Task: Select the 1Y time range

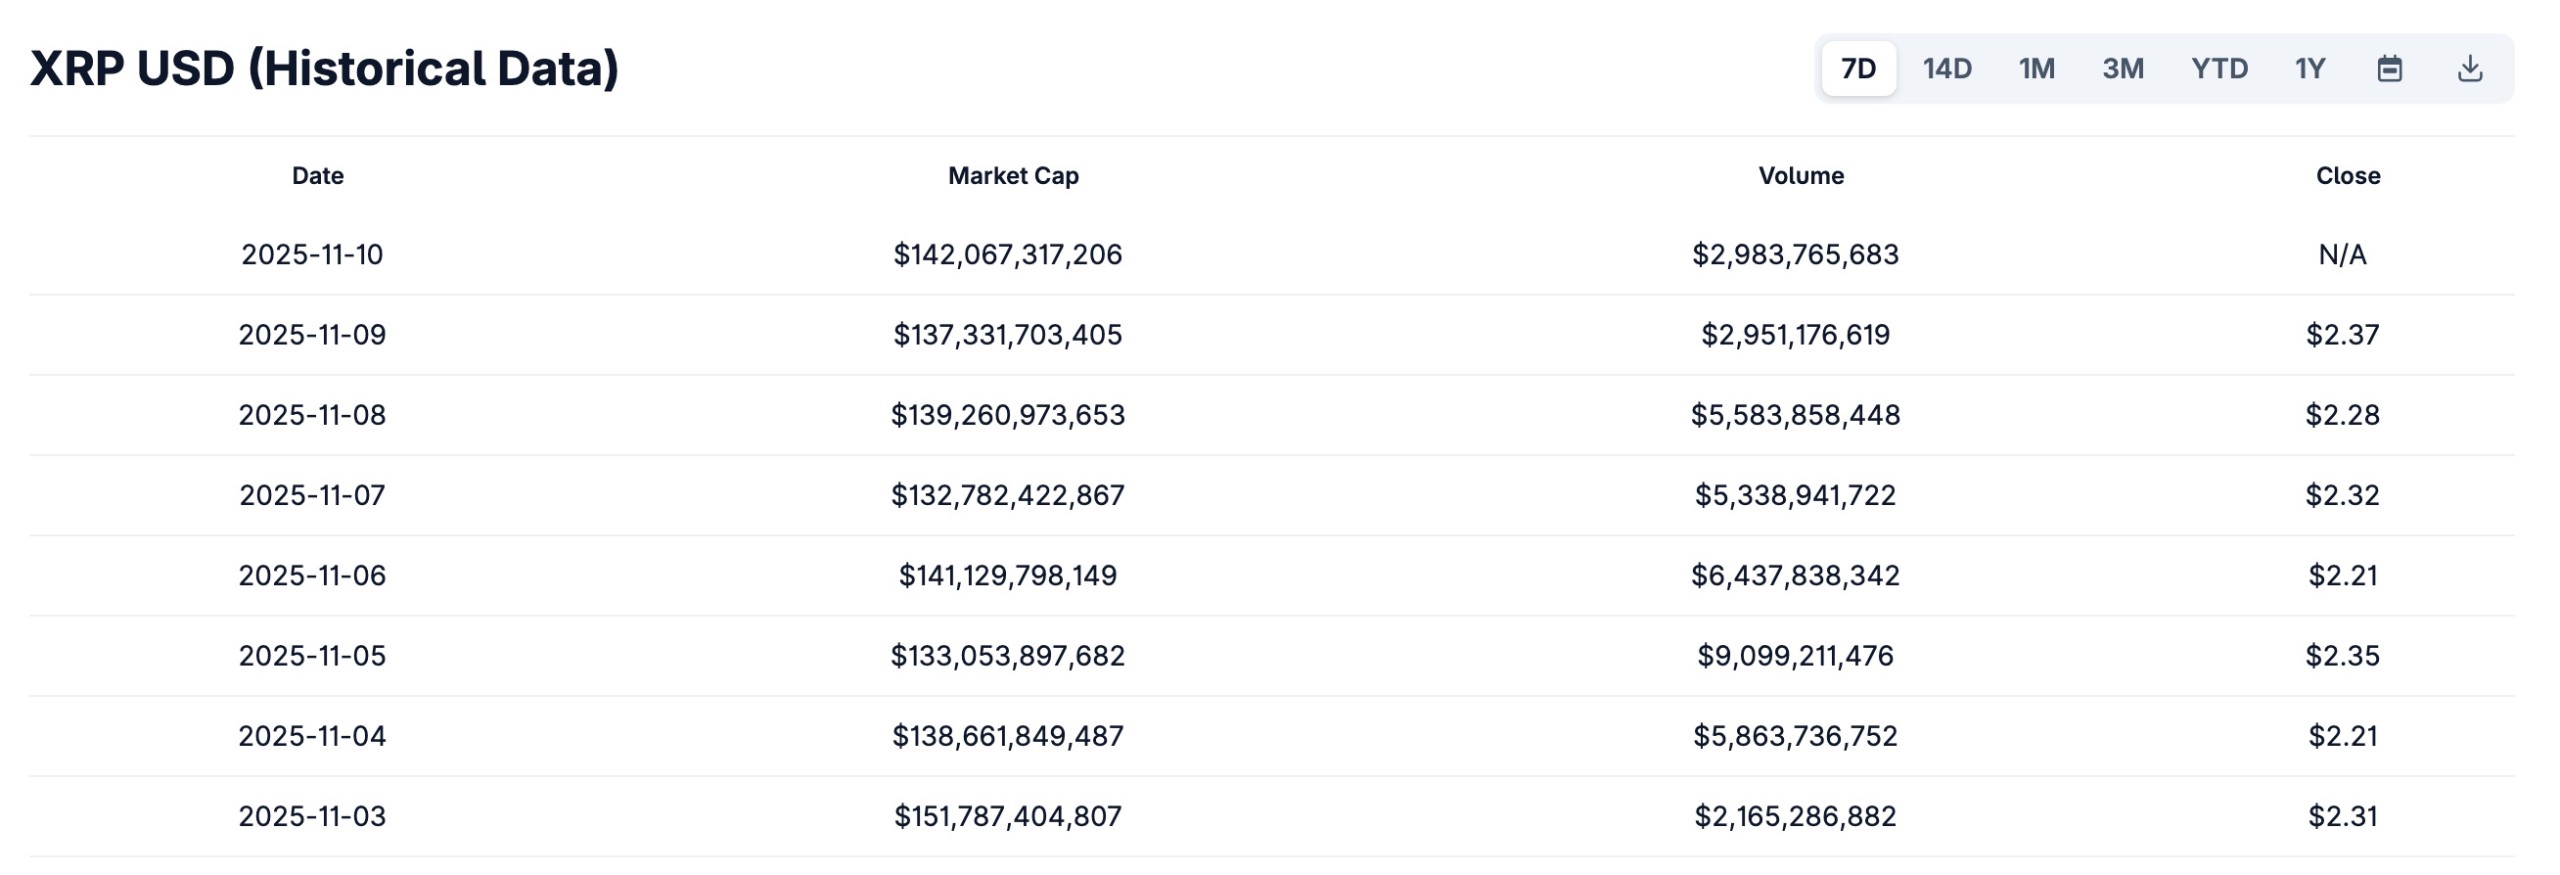Action: tap(2310, 68)
